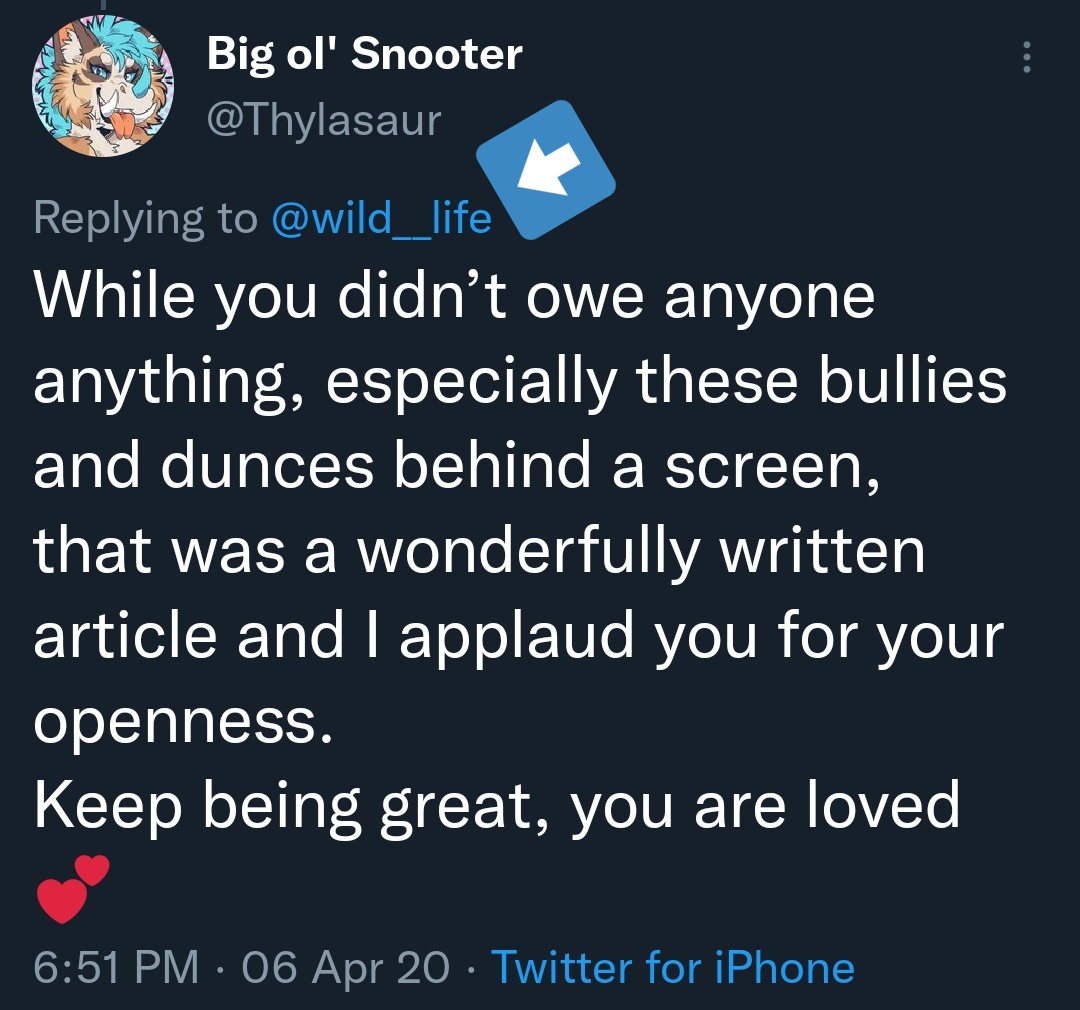This screenshot has height=1010, width=1080.
Task: Click the line that was a wonderfully written
Action: [479, 551]
